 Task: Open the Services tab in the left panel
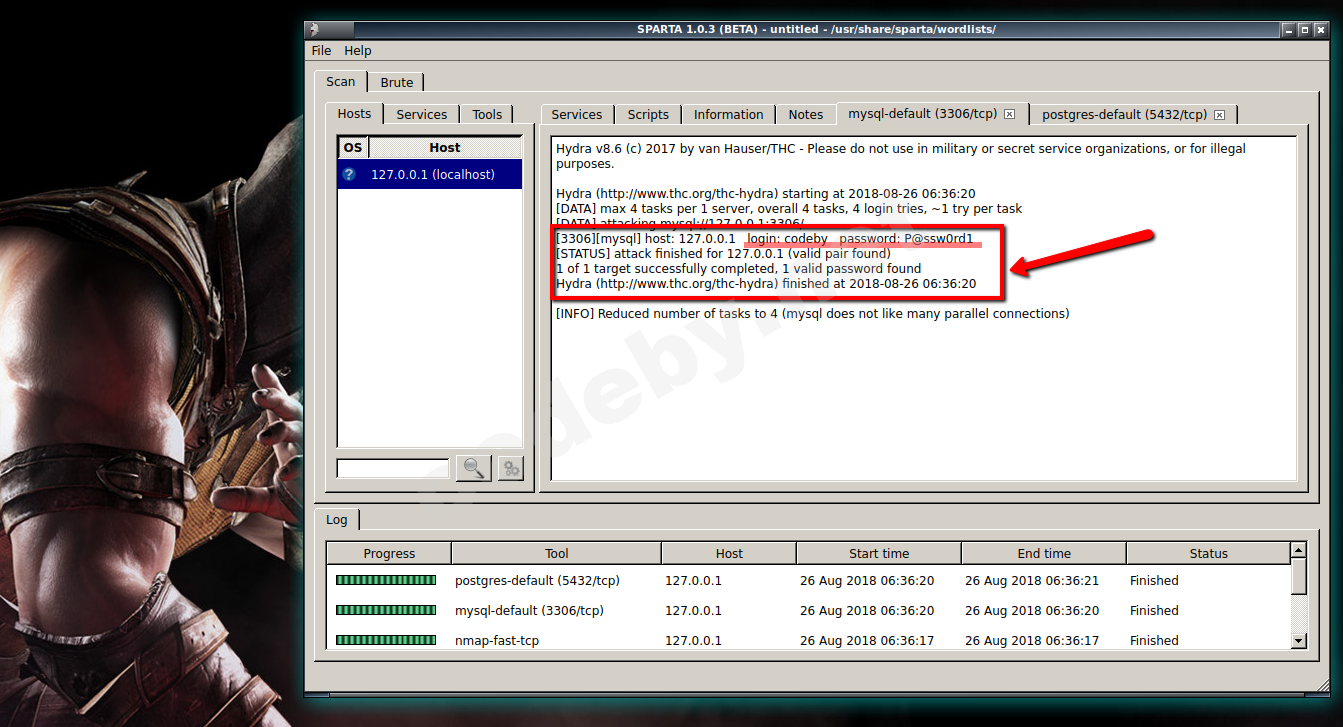tap(421, 114)
